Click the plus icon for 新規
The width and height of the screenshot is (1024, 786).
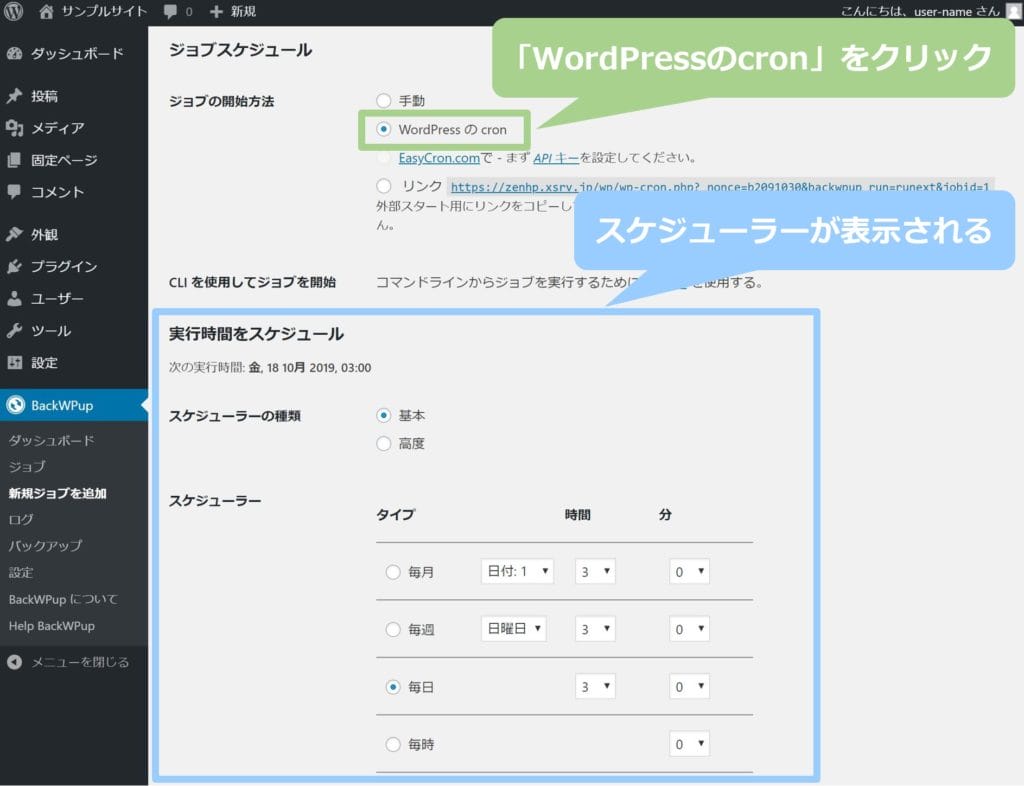click(216, 12)
